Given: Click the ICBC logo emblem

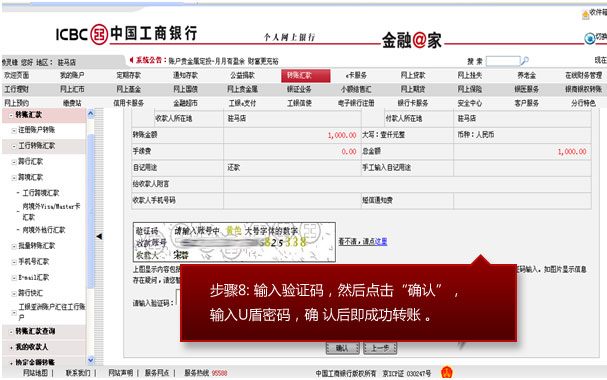Looking at the screenshot, I should click(x=99, y=34).
